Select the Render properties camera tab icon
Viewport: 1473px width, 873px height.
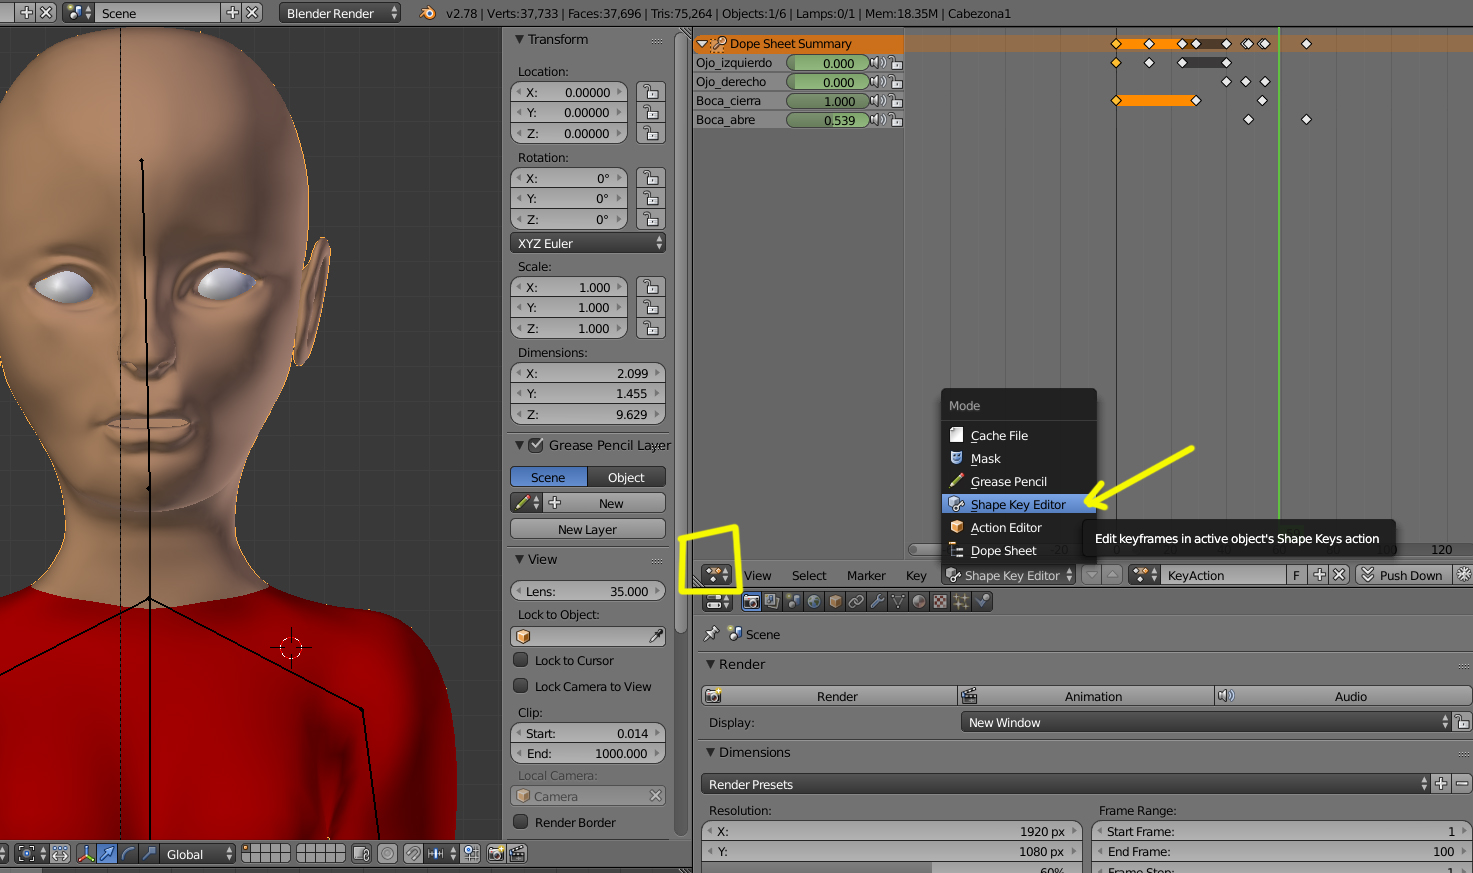tap(751, 601)
